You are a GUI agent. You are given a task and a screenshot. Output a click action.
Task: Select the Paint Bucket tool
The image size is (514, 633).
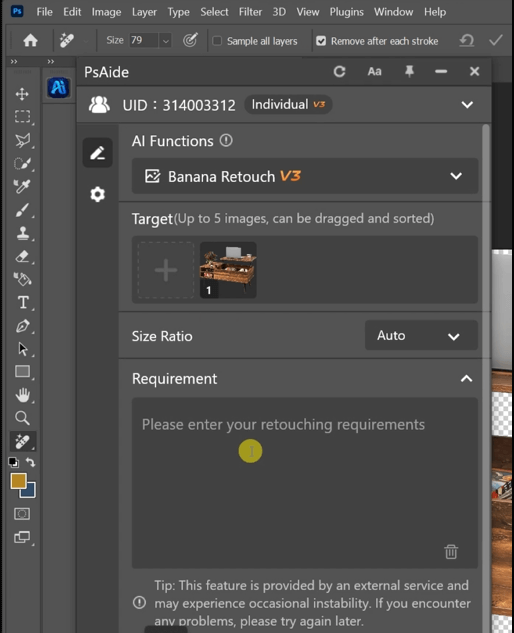coord(22,279)
